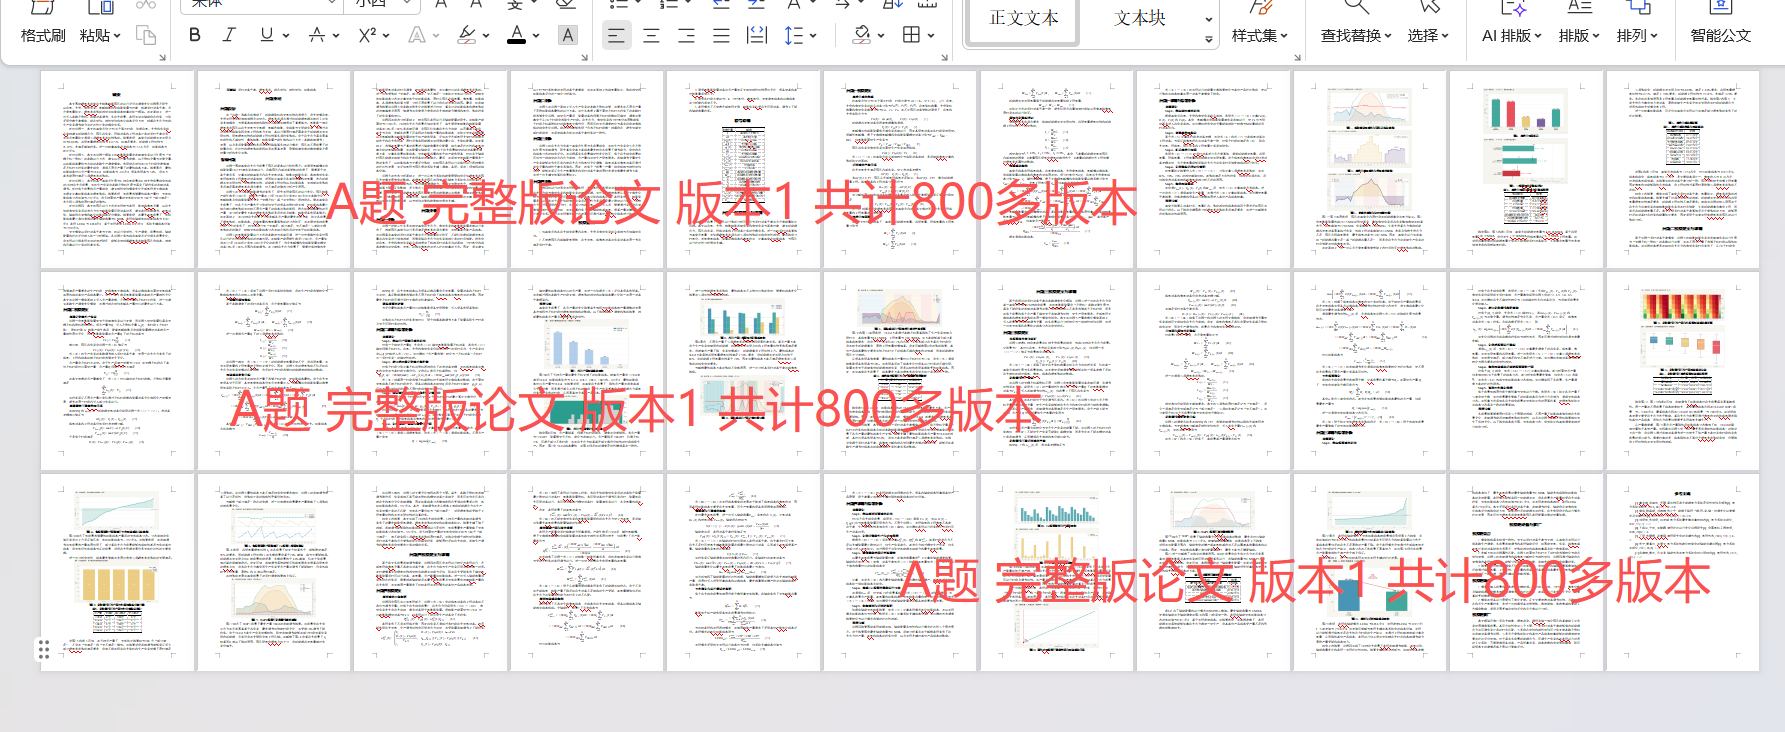Open 查找替换 menu
The width and height of the screenshot is (1785, 732).
coord(1356,35)
